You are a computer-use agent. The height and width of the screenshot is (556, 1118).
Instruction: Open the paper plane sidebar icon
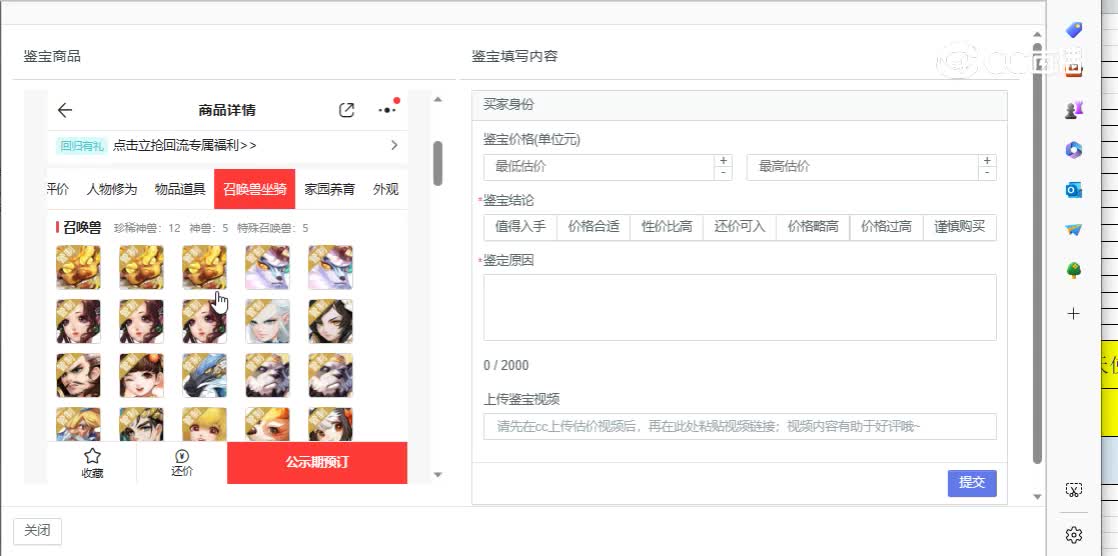coord(1074,230)
